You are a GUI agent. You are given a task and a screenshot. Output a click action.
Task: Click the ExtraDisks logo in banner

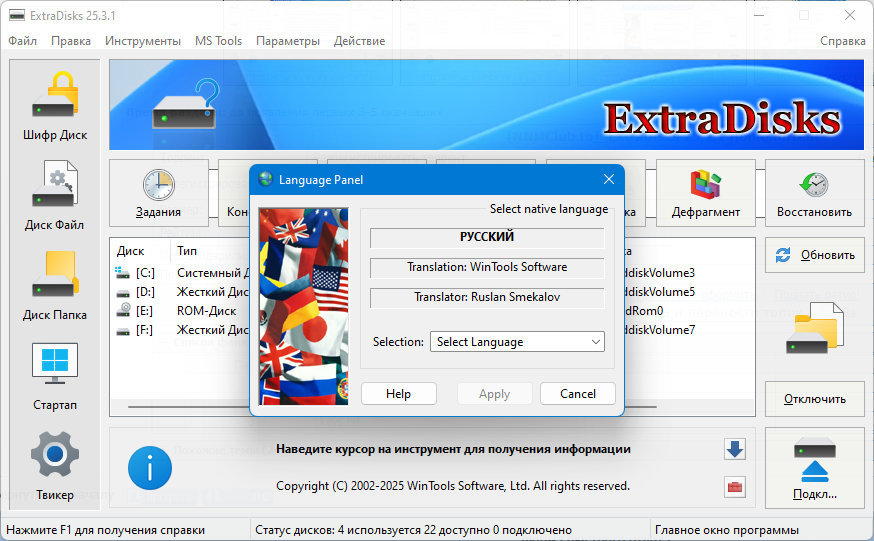tap(722, 118)
